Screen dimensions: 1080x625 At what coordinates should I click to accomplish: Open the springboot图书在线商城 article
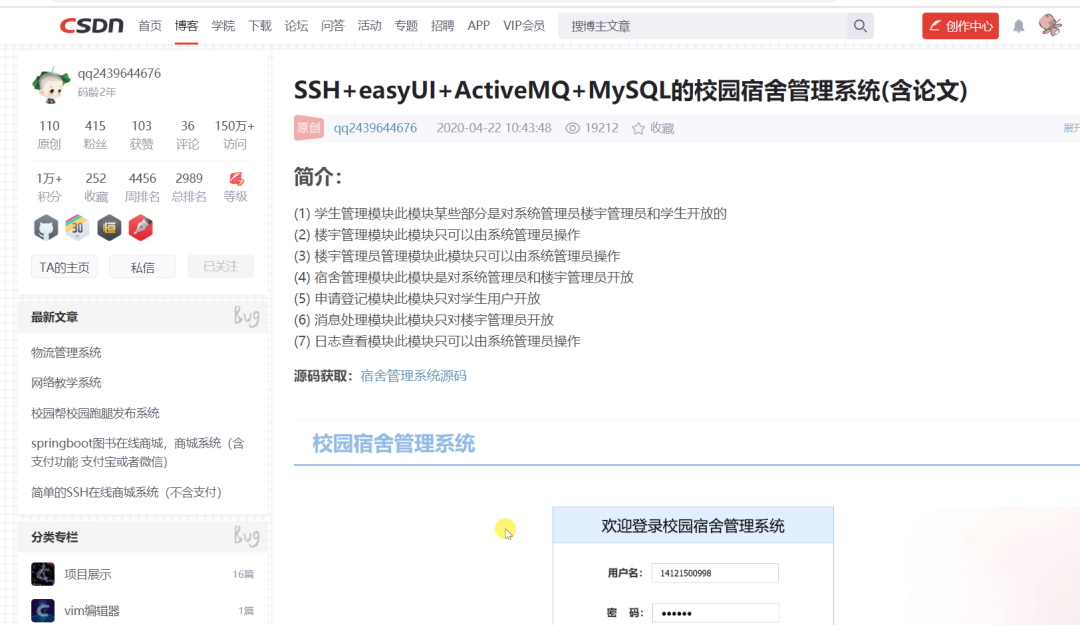click(138, 452)
